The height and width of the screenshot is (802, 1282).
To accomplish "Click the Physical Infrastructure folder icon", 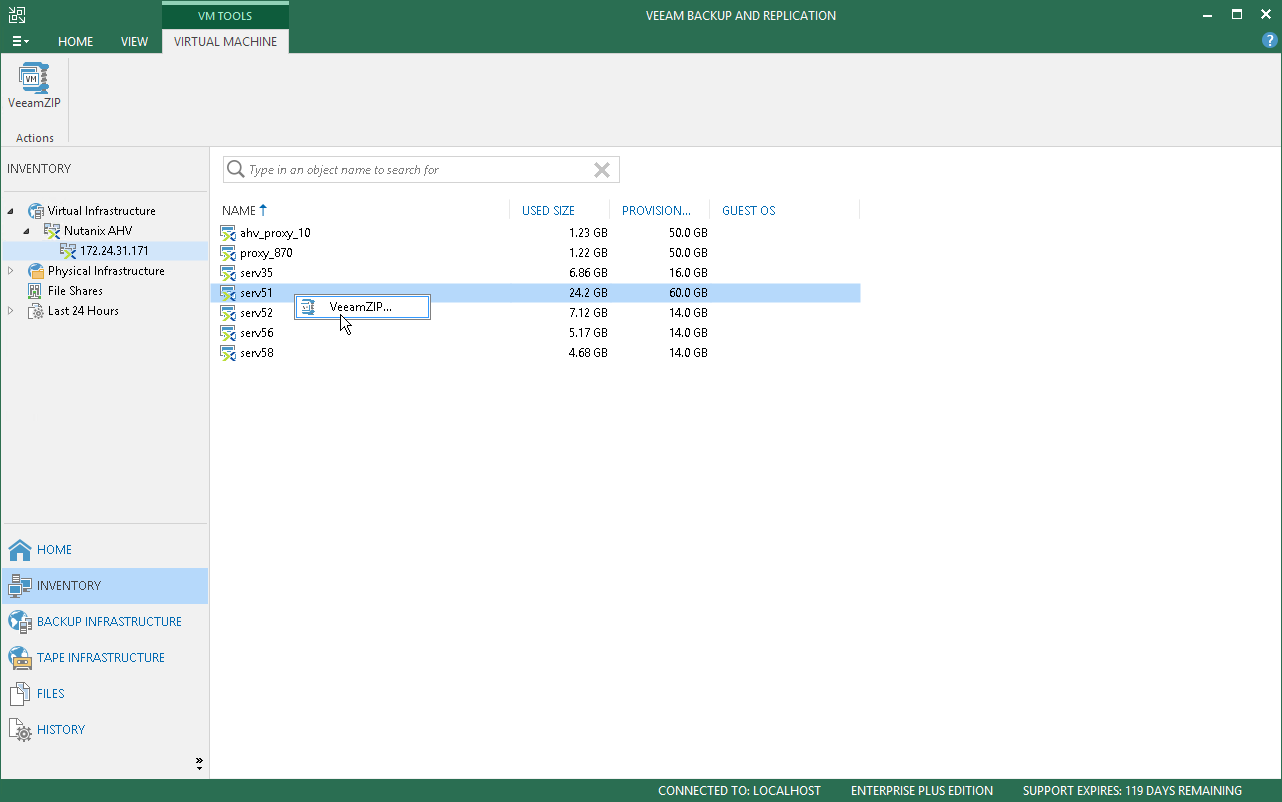I will pyautogui.click(x=36, y=271).
